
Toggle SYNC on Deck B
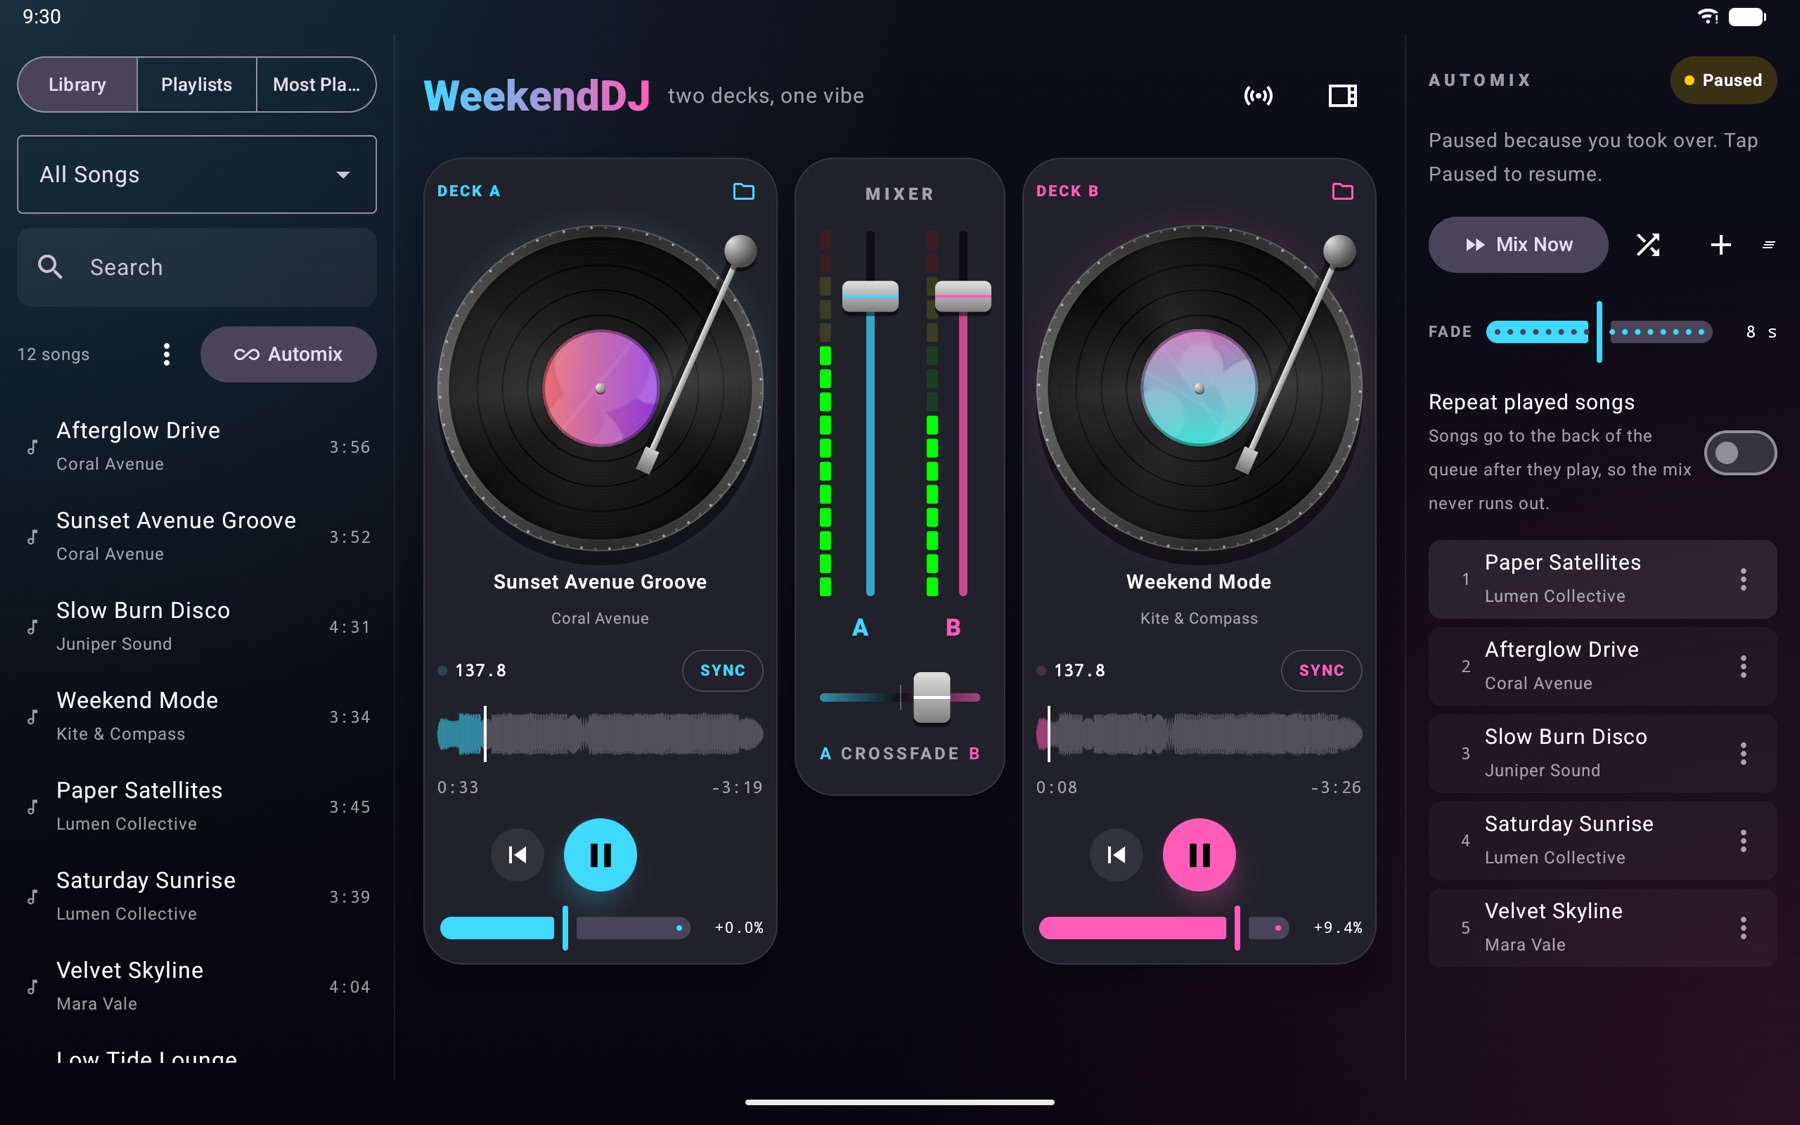point(1321,670)
